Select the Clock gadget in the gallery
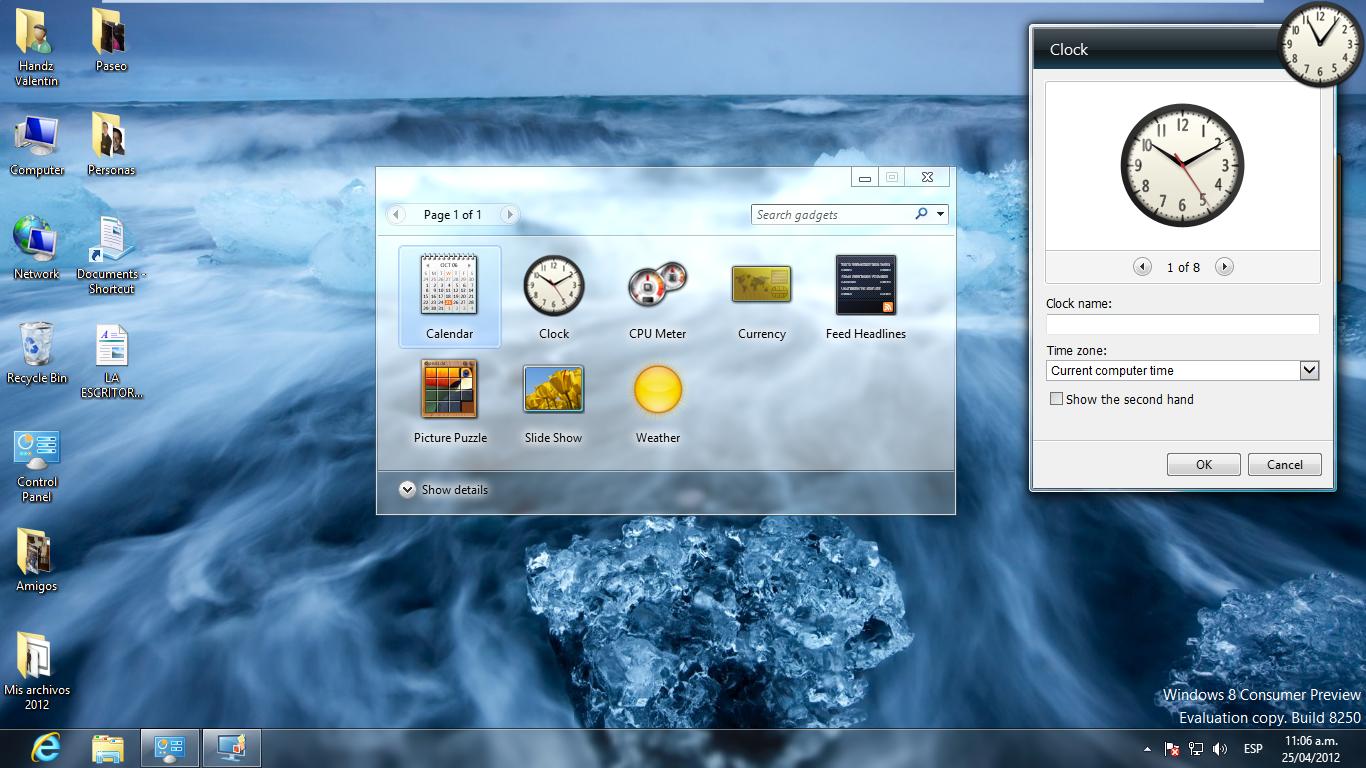The width and height of the screenshot is (1366, 768). point(553,286)
